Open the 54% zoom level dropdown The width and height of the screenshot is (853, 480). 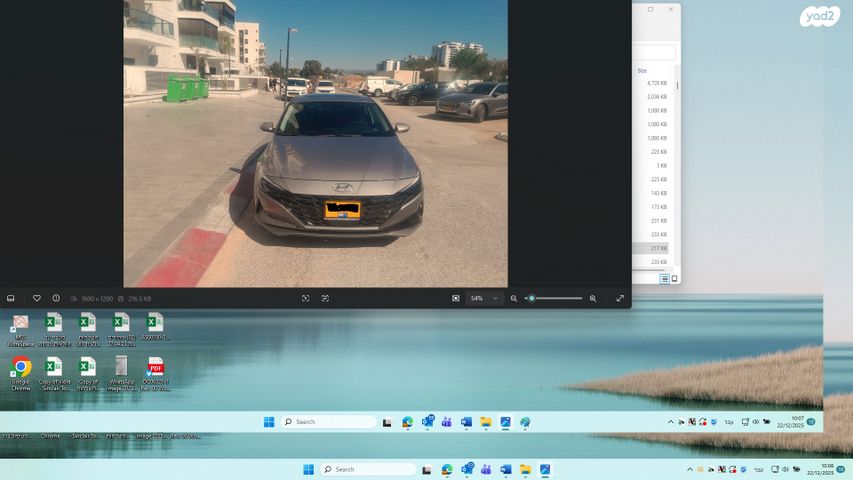(x=484, y=298)
